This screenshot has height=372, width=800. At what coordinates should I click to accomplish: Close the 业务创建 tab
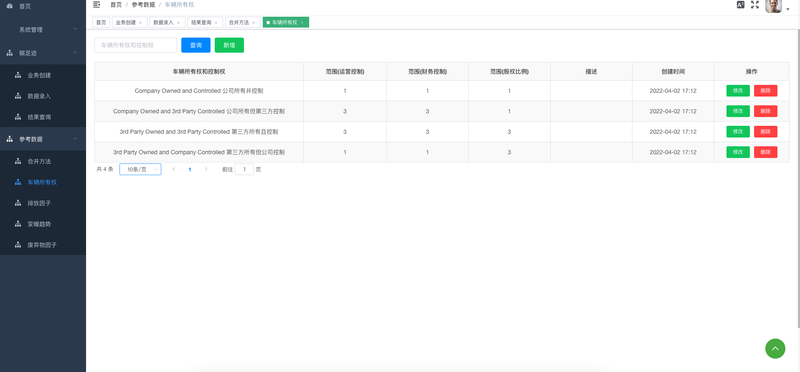coord(140,23)
